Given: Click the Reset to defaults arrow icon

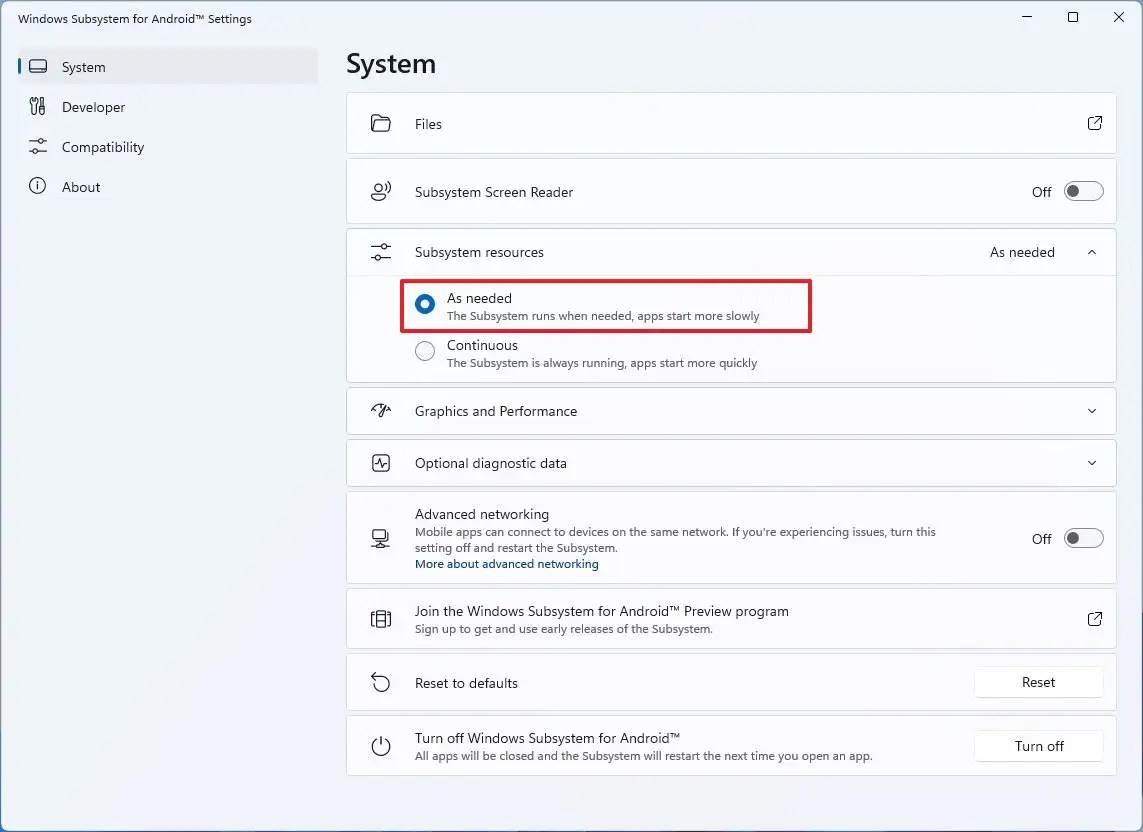Looking at the screenshot, I should (381, 683).
